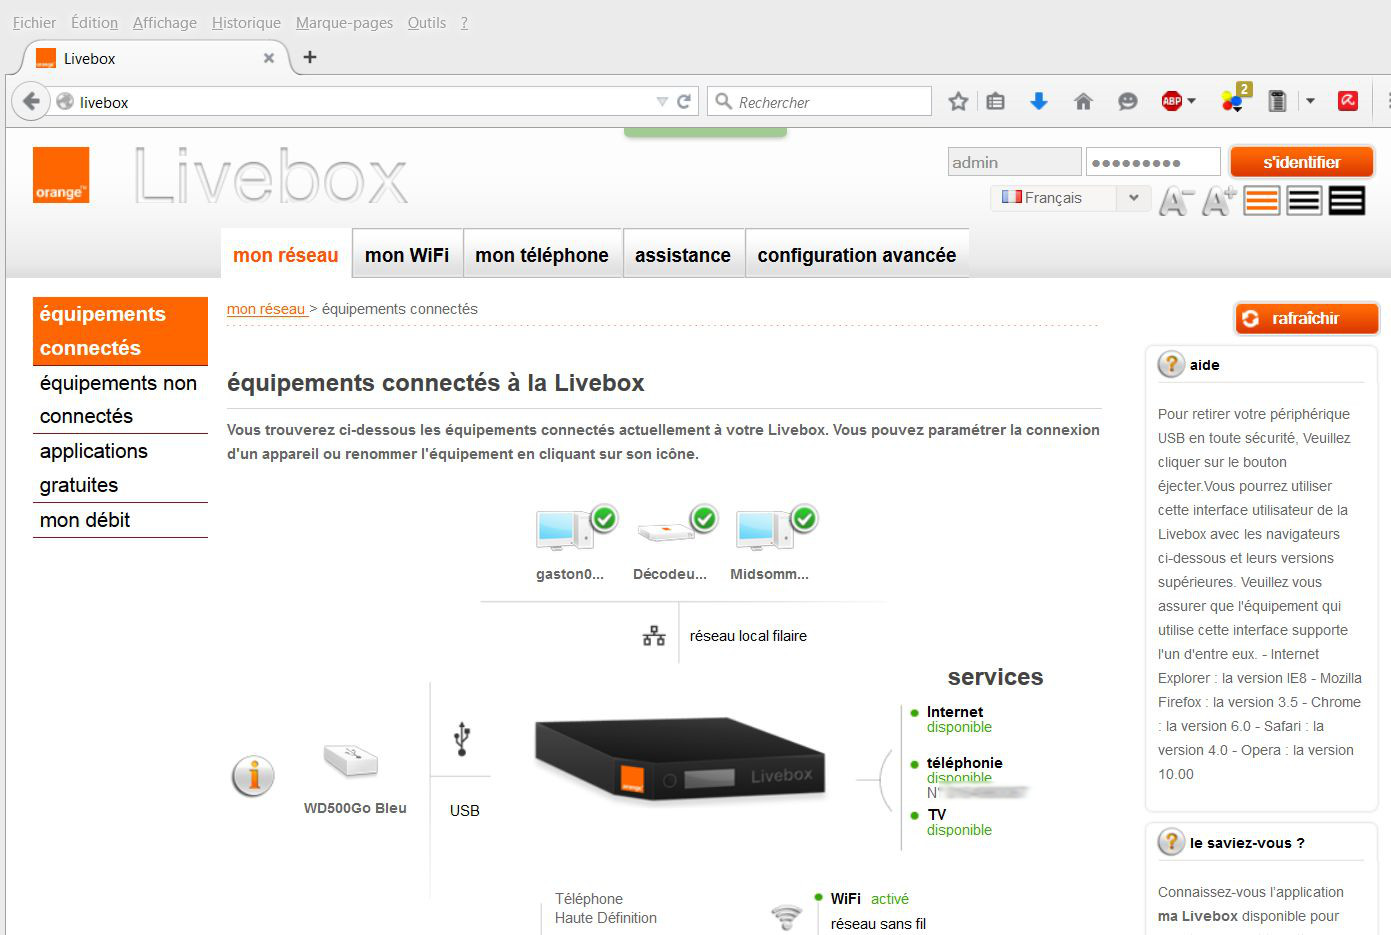Focus the admin username field
The width and height of the screenshot is (1391, 935).
point(1014,162)
